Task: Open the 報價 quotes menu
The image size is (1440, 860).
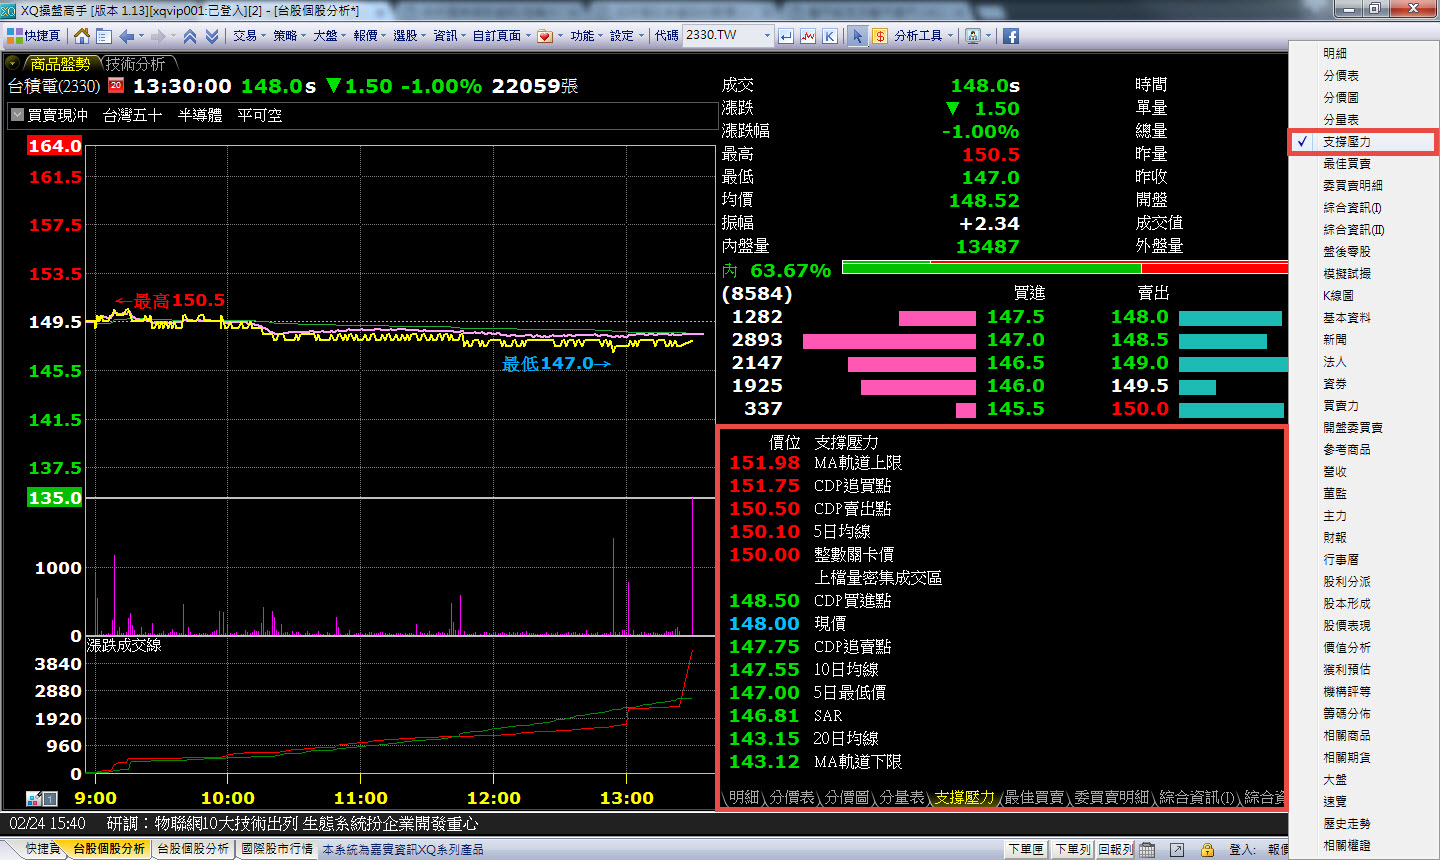Action: click(x=368, y=36)
